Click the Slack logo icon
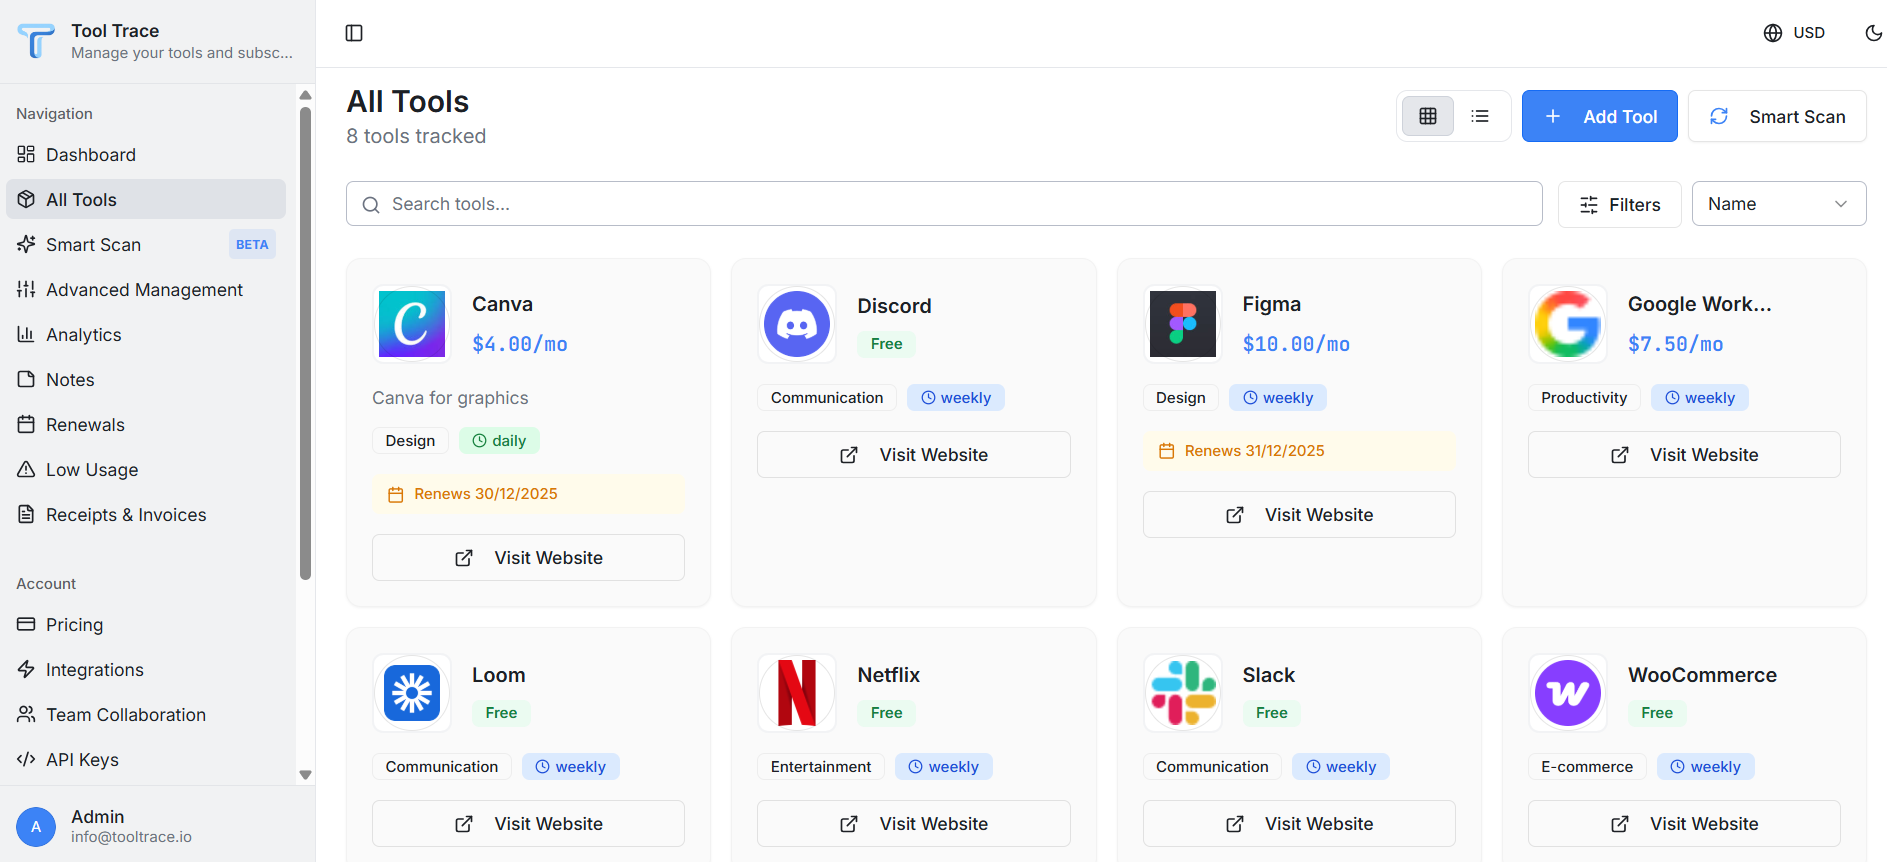 point(1182,693)
